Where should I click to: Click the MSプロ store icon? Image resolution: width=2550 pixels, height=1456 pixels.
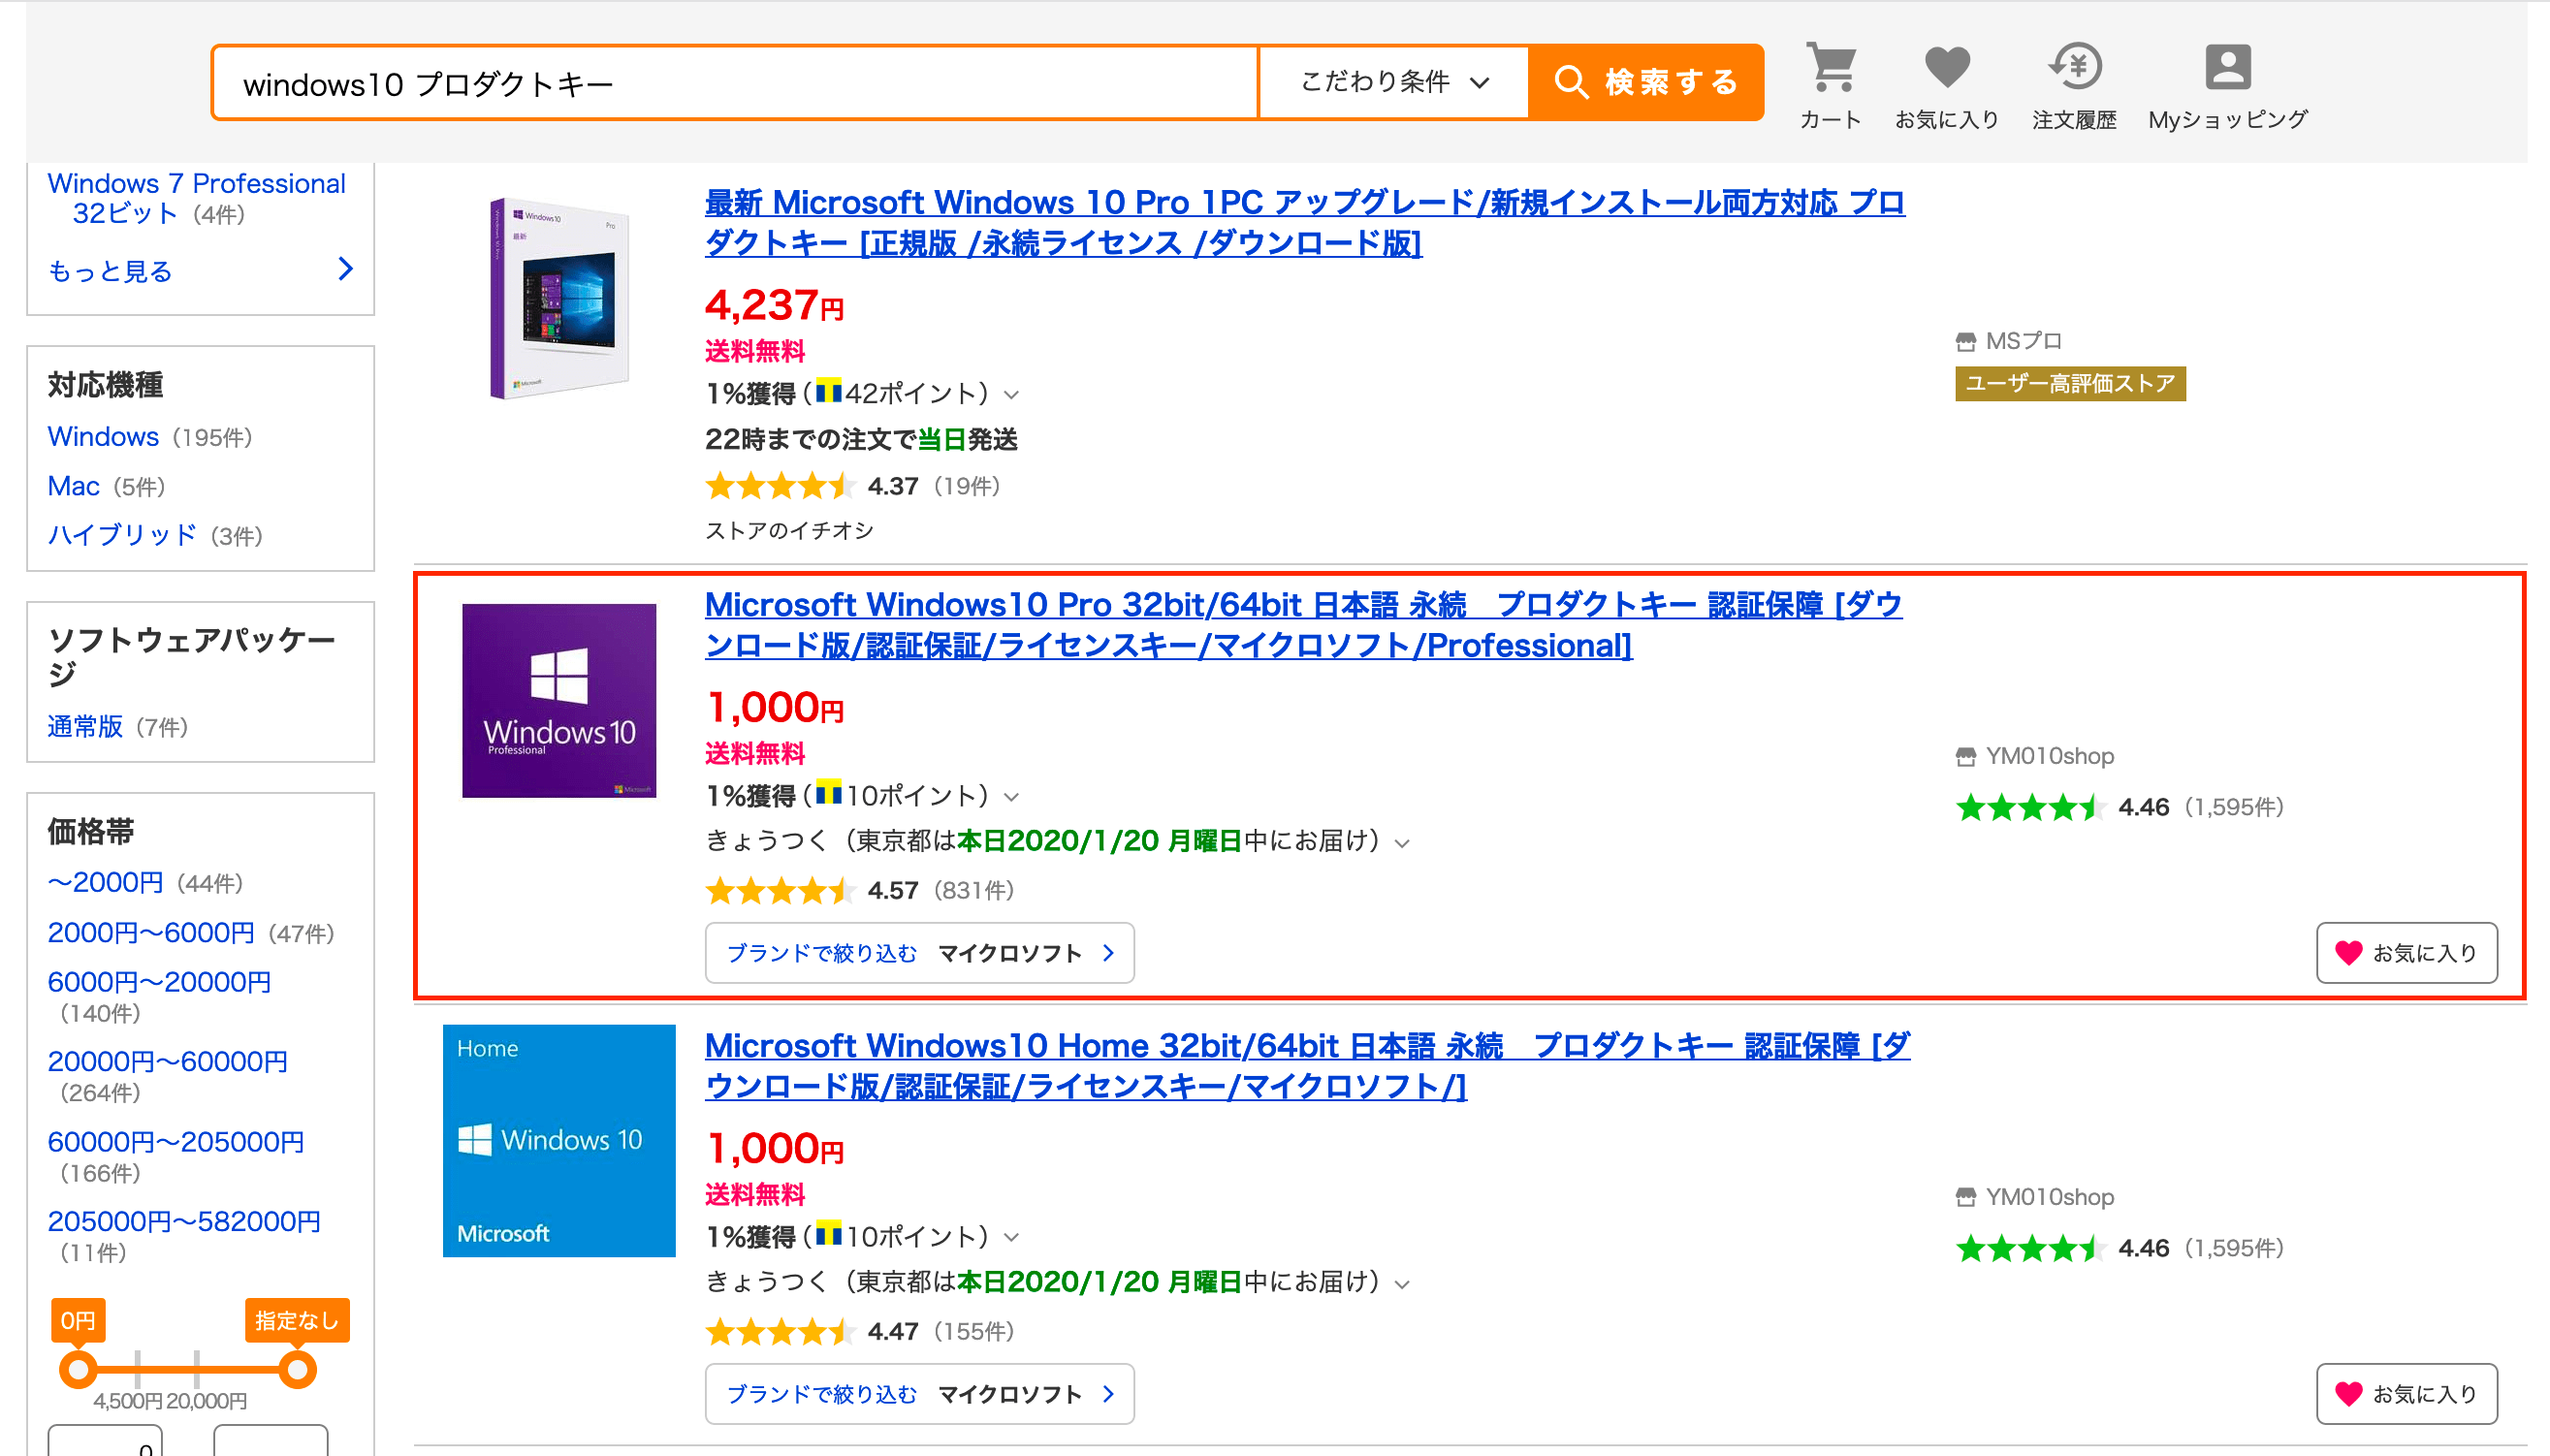1966,342
